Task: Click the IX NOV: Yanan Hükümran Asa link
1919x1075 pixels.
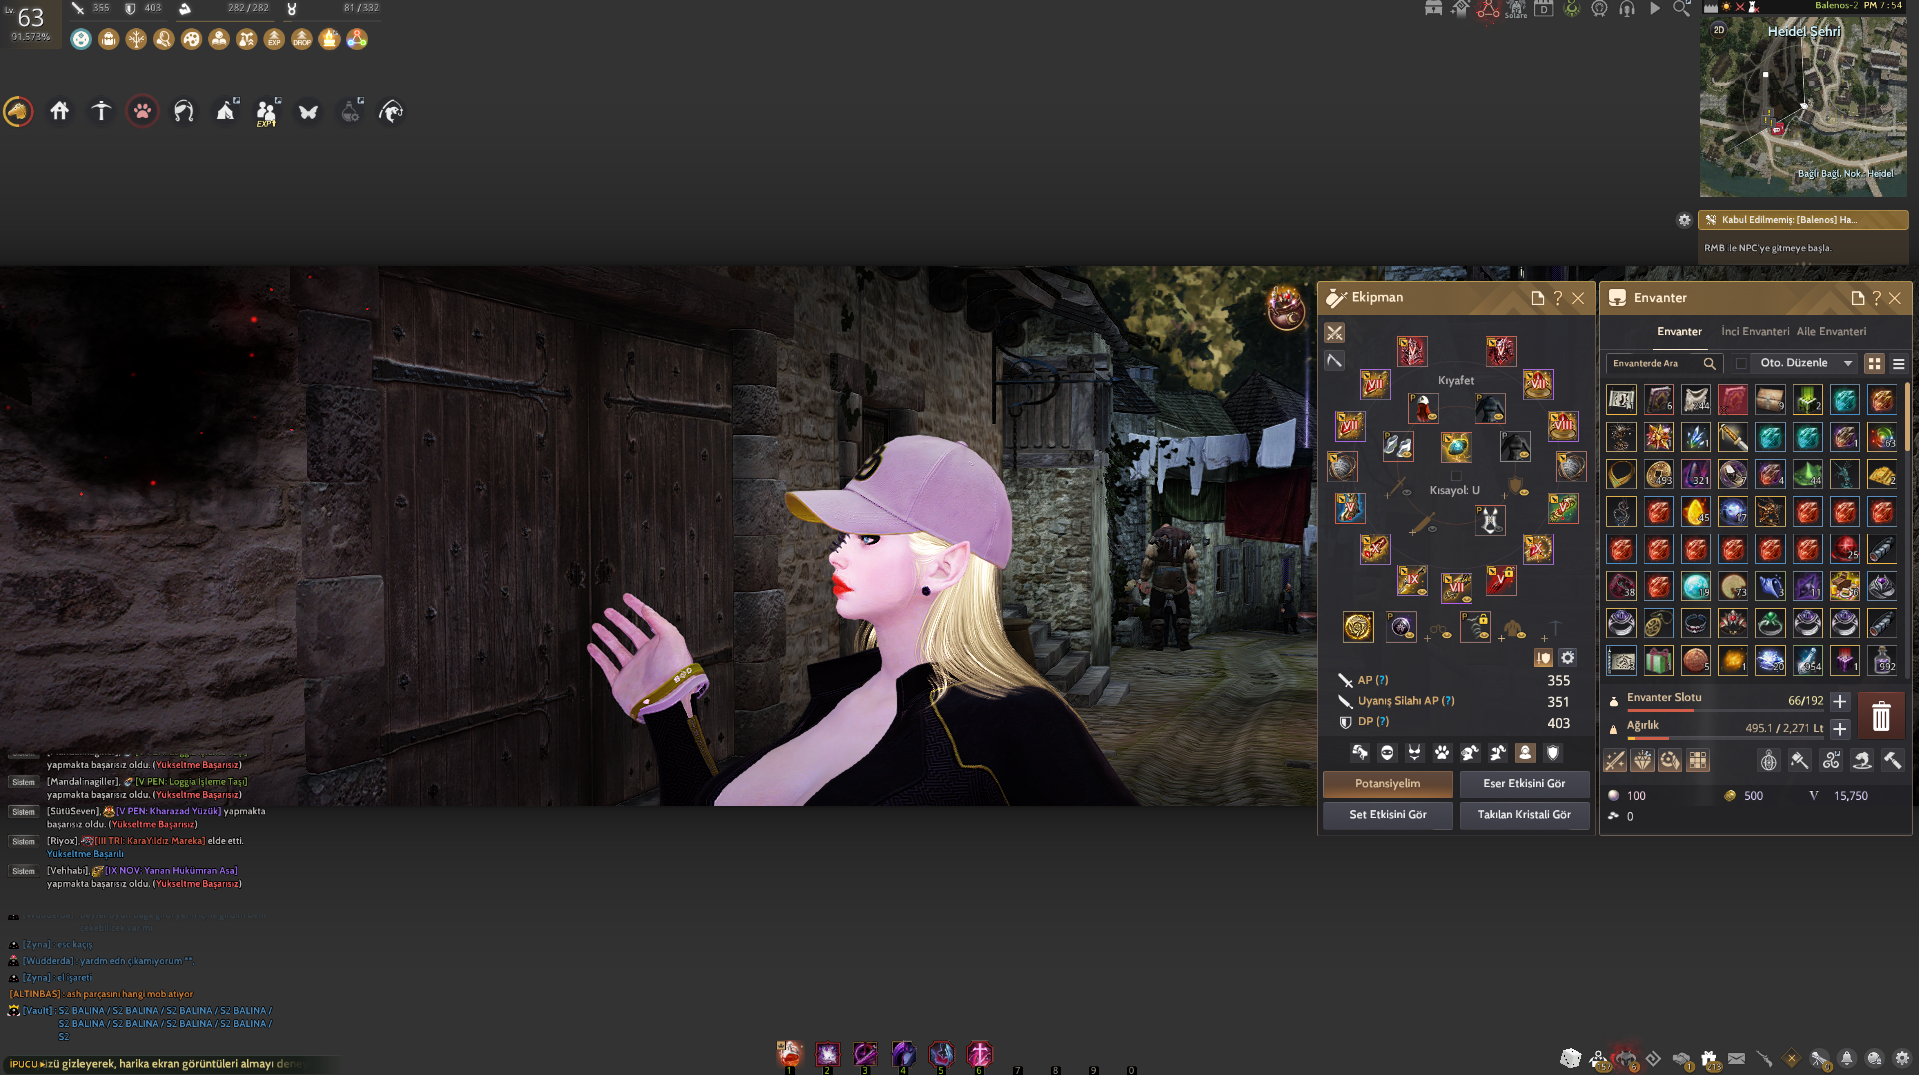Action: pos(171,871)
